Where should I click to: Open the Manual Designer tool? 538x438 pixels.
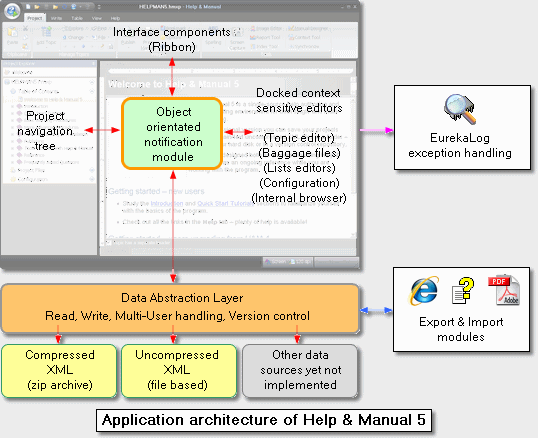(308, 28)
